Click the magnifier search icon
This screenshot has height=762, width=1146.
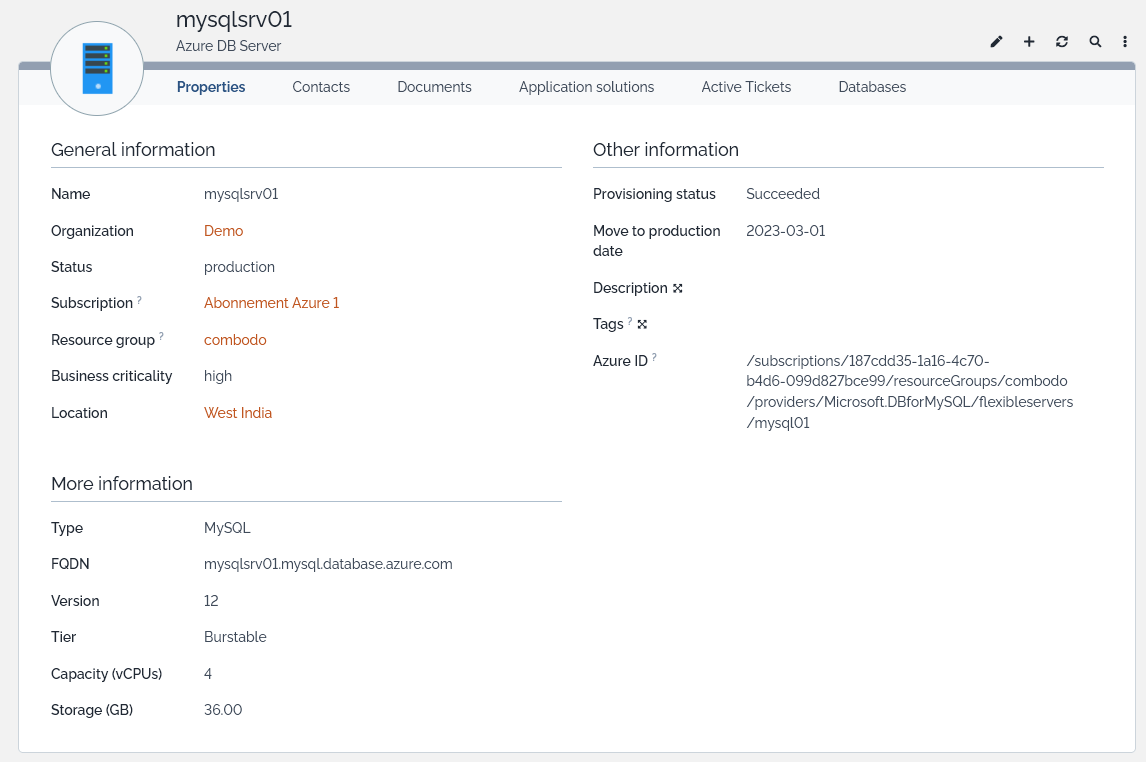pyautogui.click(x=1095, y=42)
